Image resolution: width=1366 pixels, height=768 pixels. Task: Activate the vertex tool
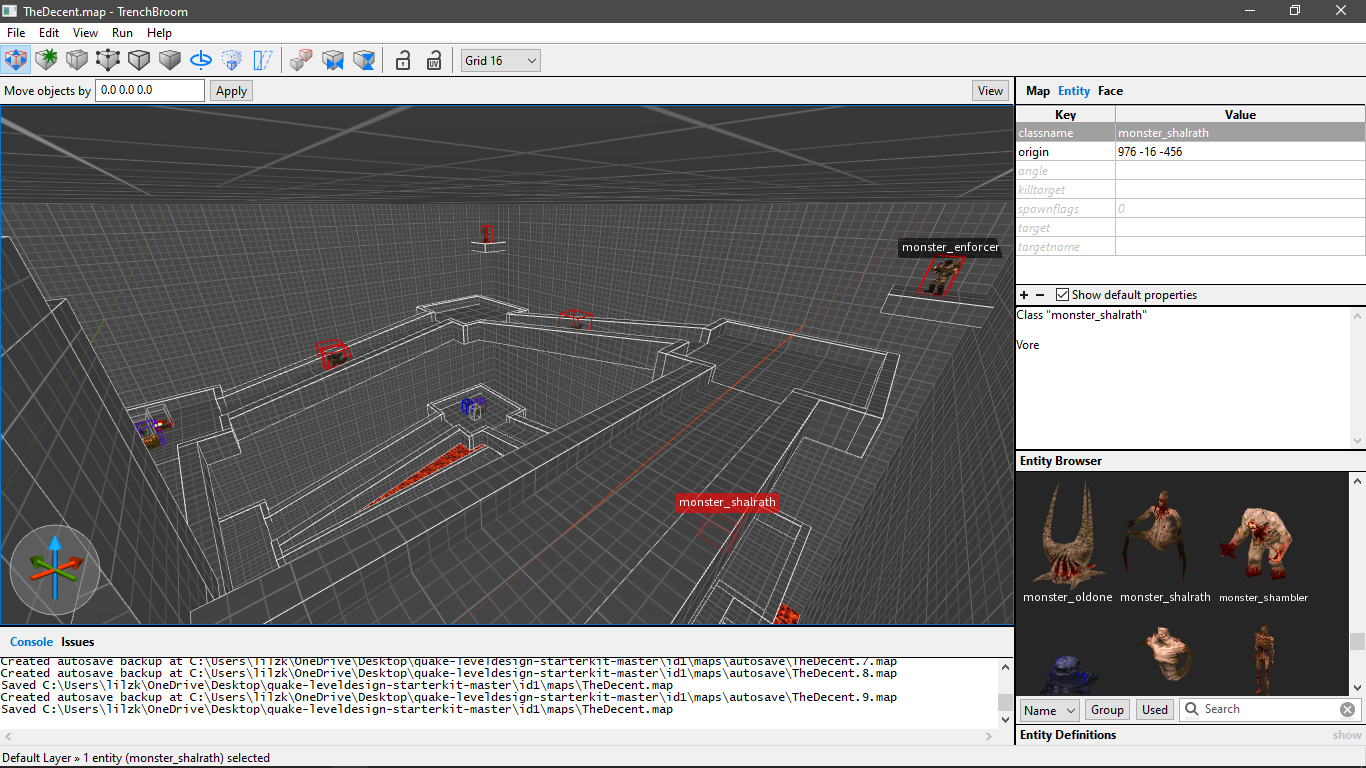108,60
